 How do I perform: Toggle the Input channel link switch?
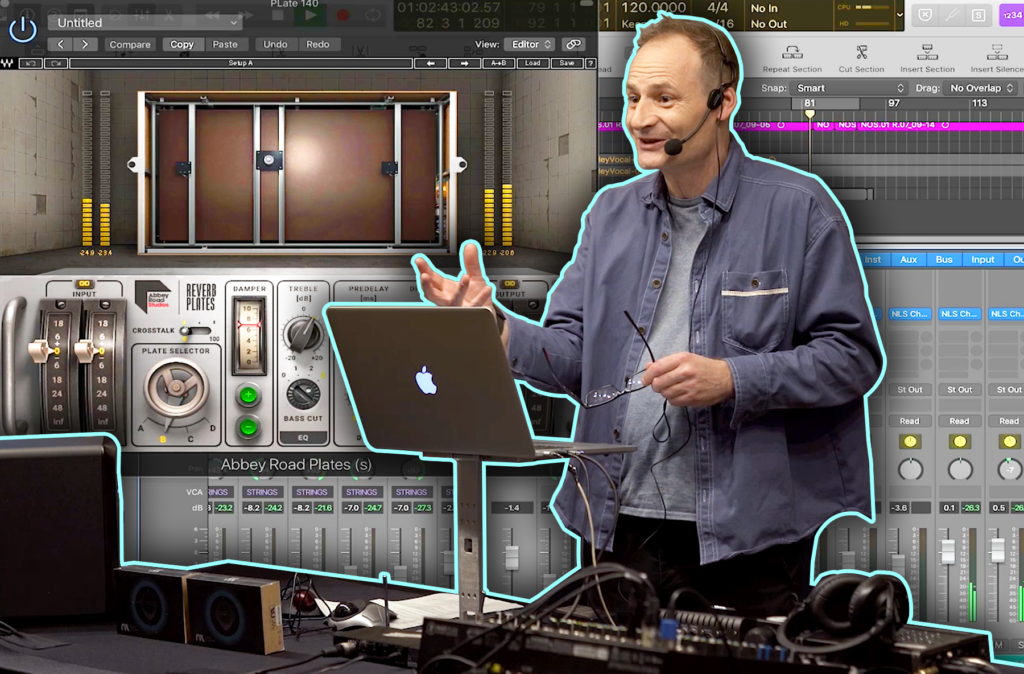84,284
